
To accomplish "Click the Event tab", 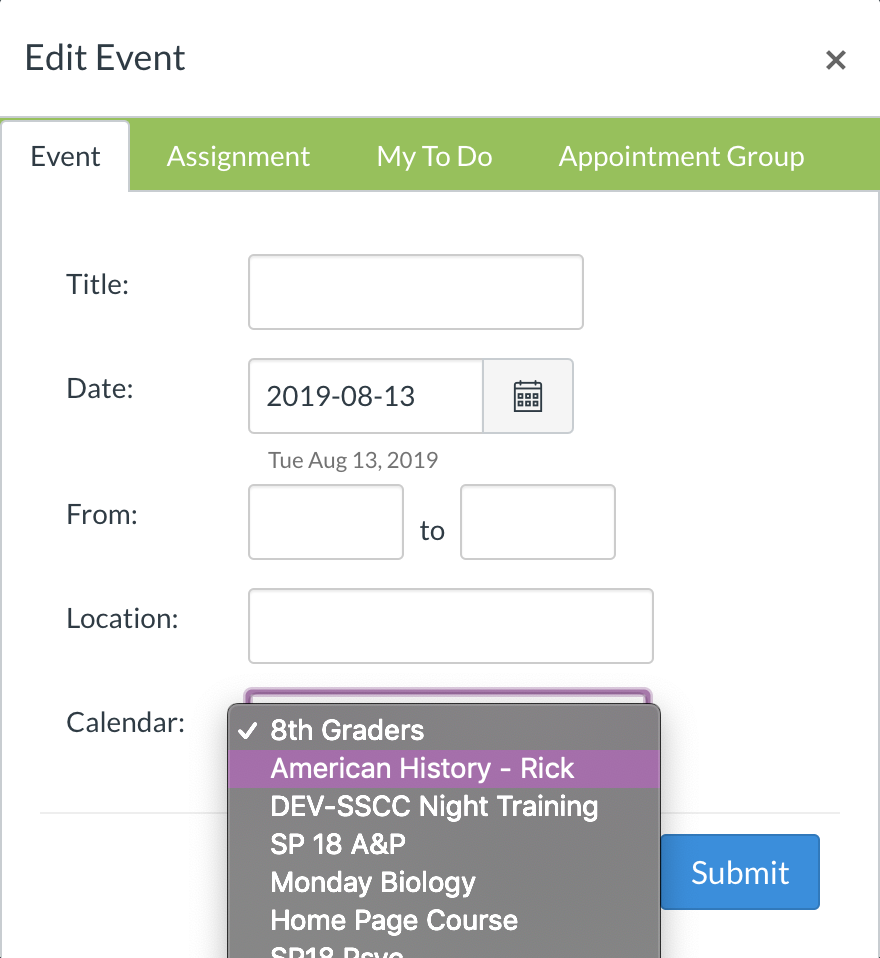I will tap(66, 157).
